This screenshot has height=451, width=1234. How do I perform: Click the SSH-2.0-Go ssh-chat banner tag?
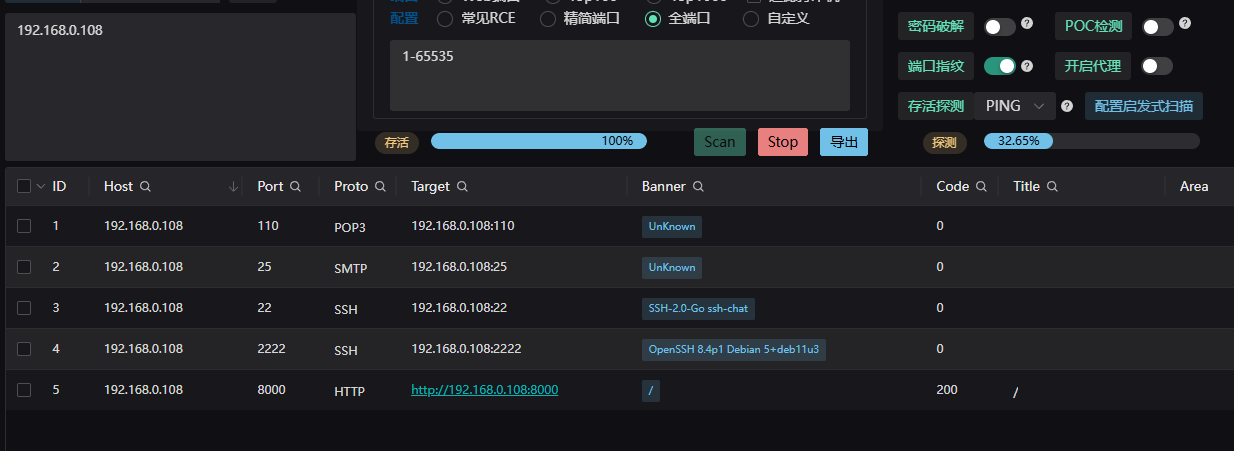(x=698, y=308)
